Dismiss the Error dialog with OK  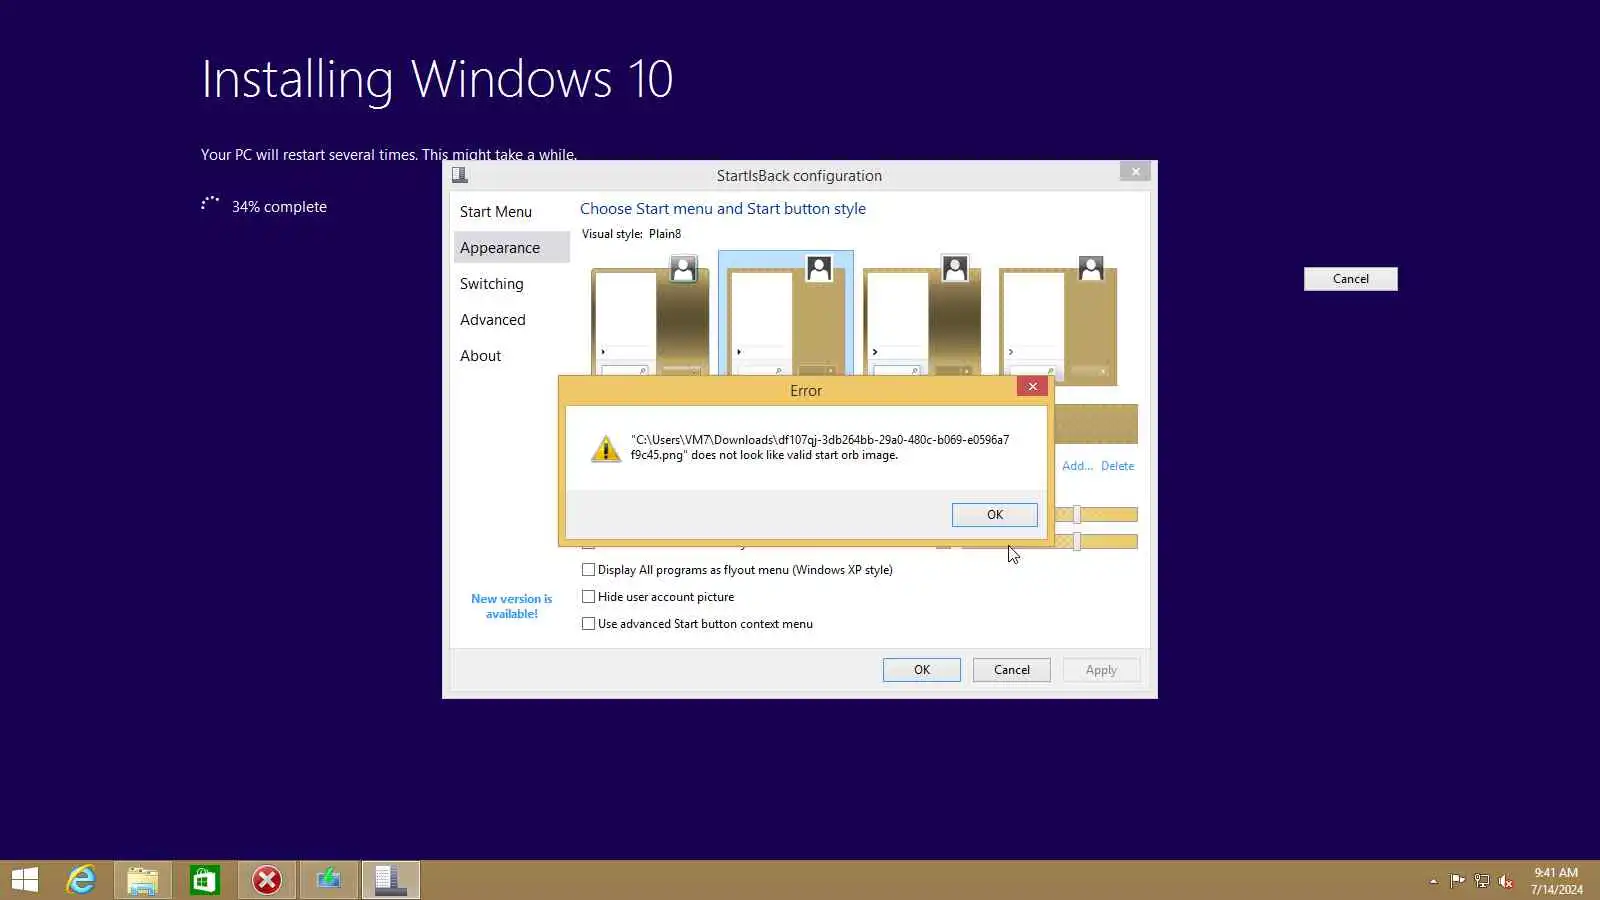point(995,515)
